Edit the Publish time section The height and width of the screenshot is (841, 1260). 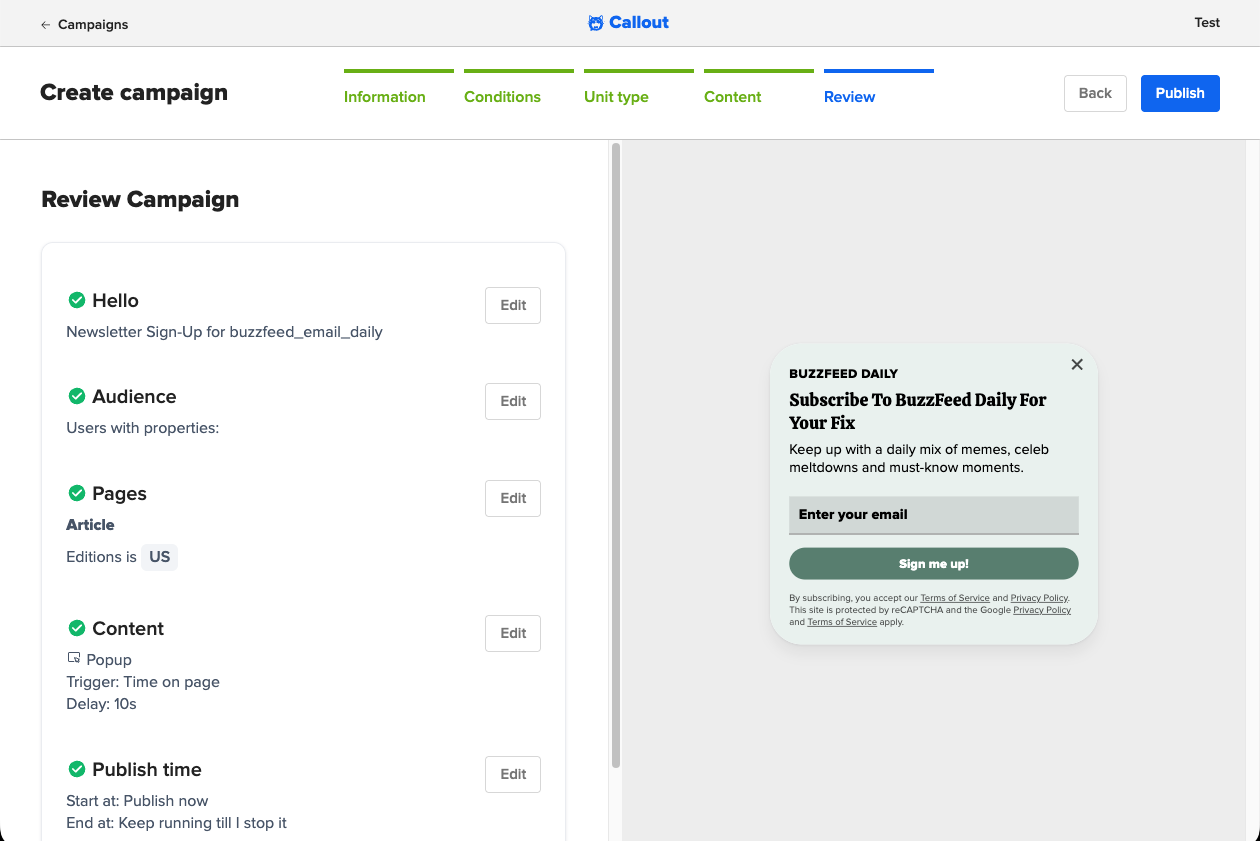click(x=513, y=774)
